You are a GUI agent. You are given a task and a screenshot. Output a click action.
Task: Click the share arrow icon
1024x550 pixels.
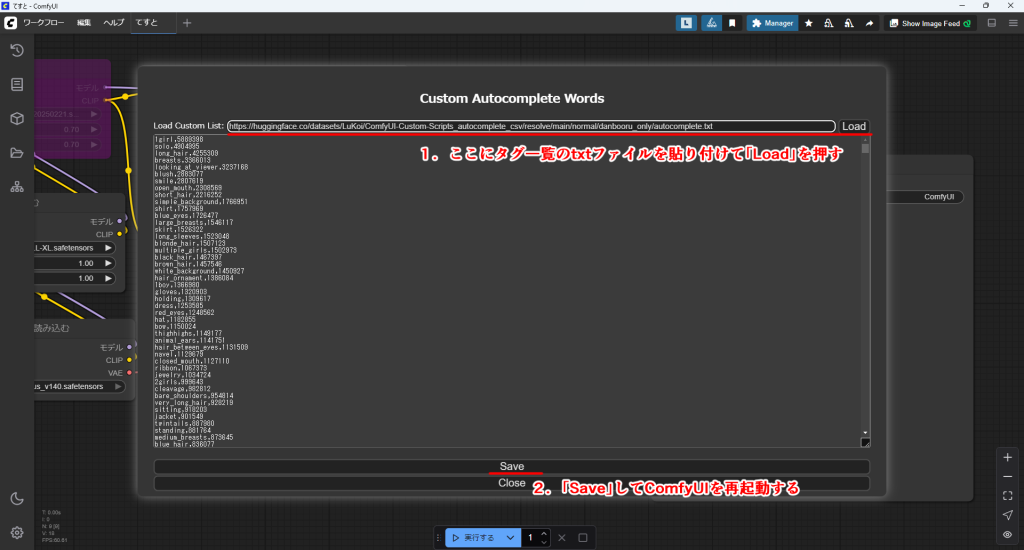pos(869,23)
